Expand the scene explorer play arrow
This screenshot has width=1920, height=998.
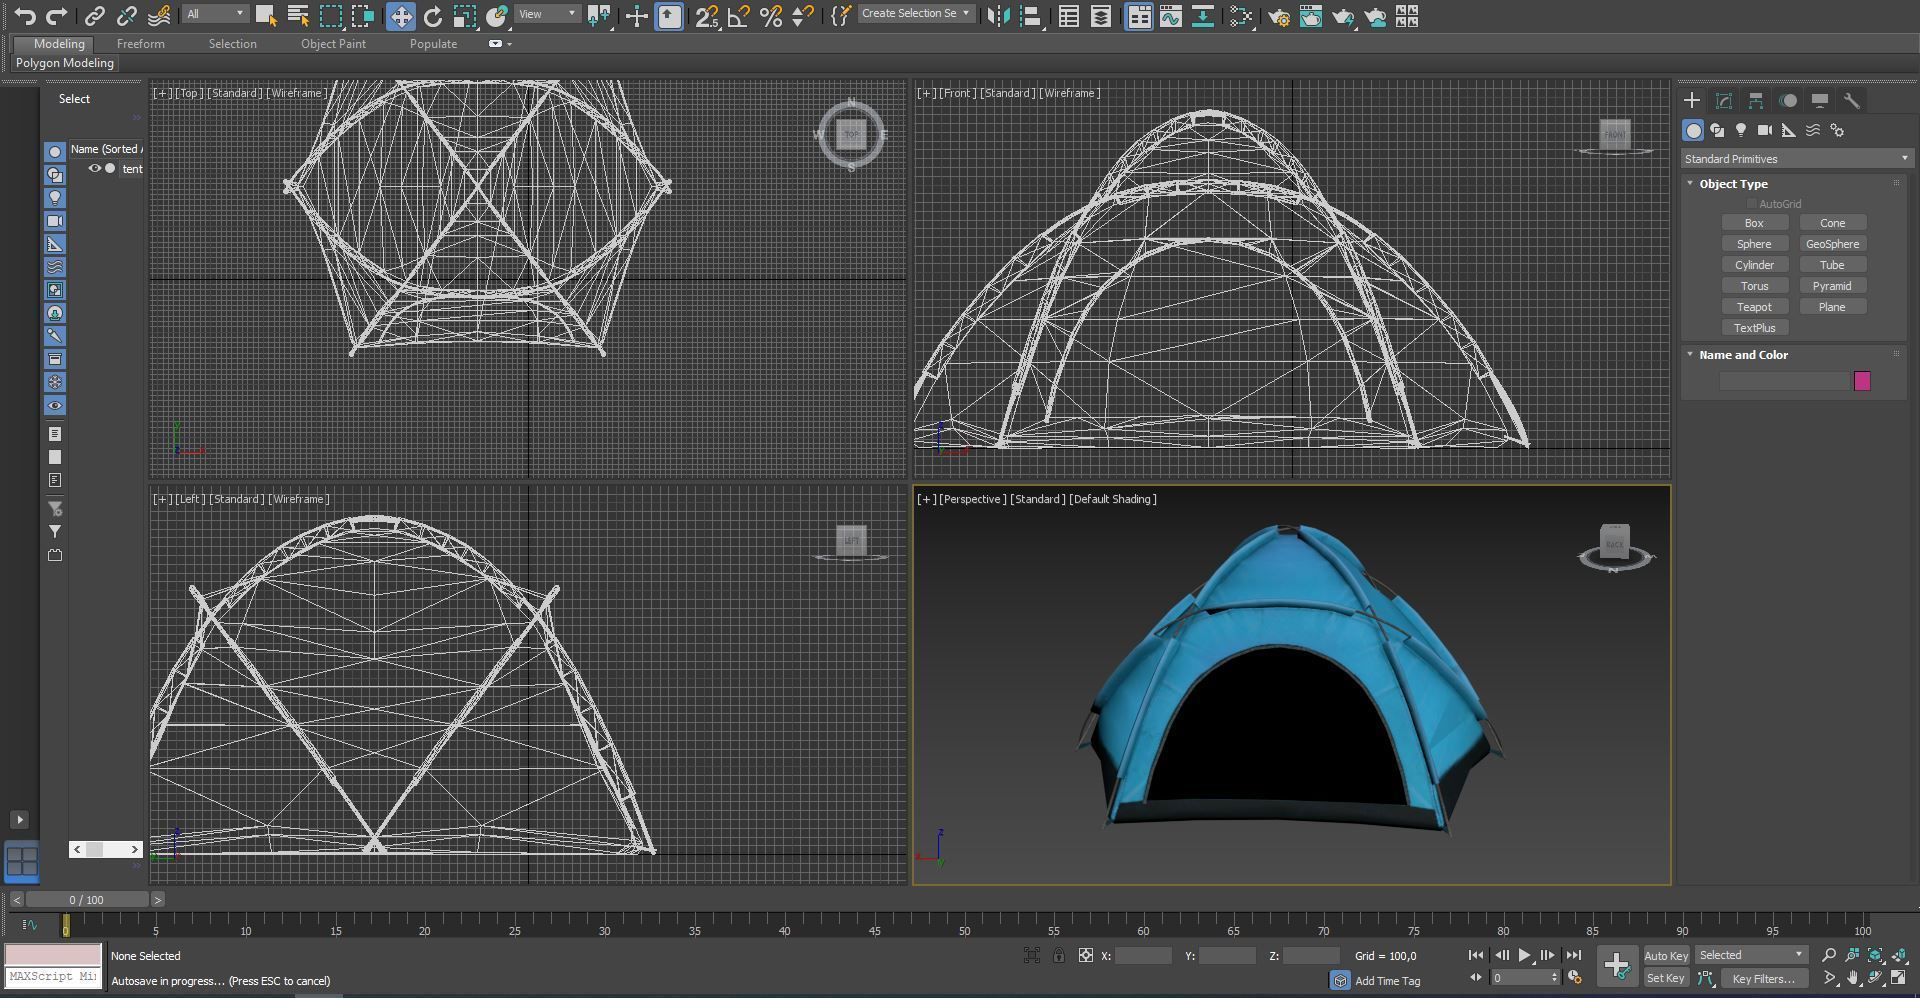(x=19, y=819)
